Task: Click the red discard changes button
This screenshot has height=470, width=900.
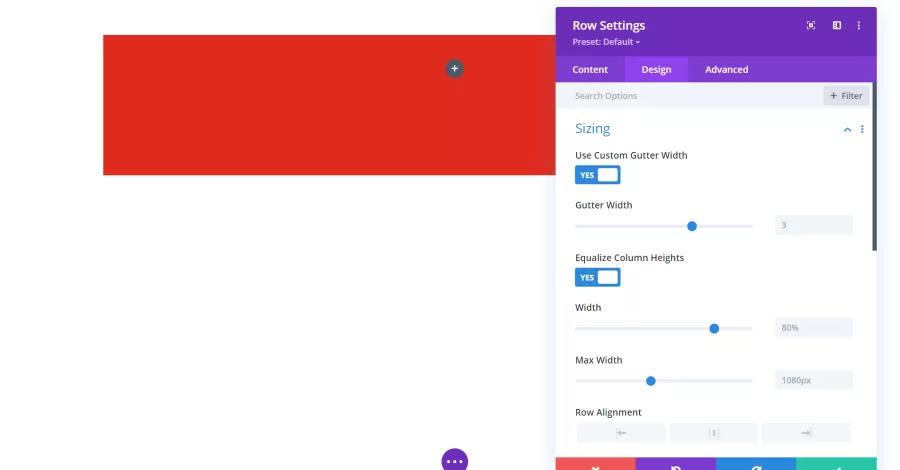Action: [x=595, y=464]
